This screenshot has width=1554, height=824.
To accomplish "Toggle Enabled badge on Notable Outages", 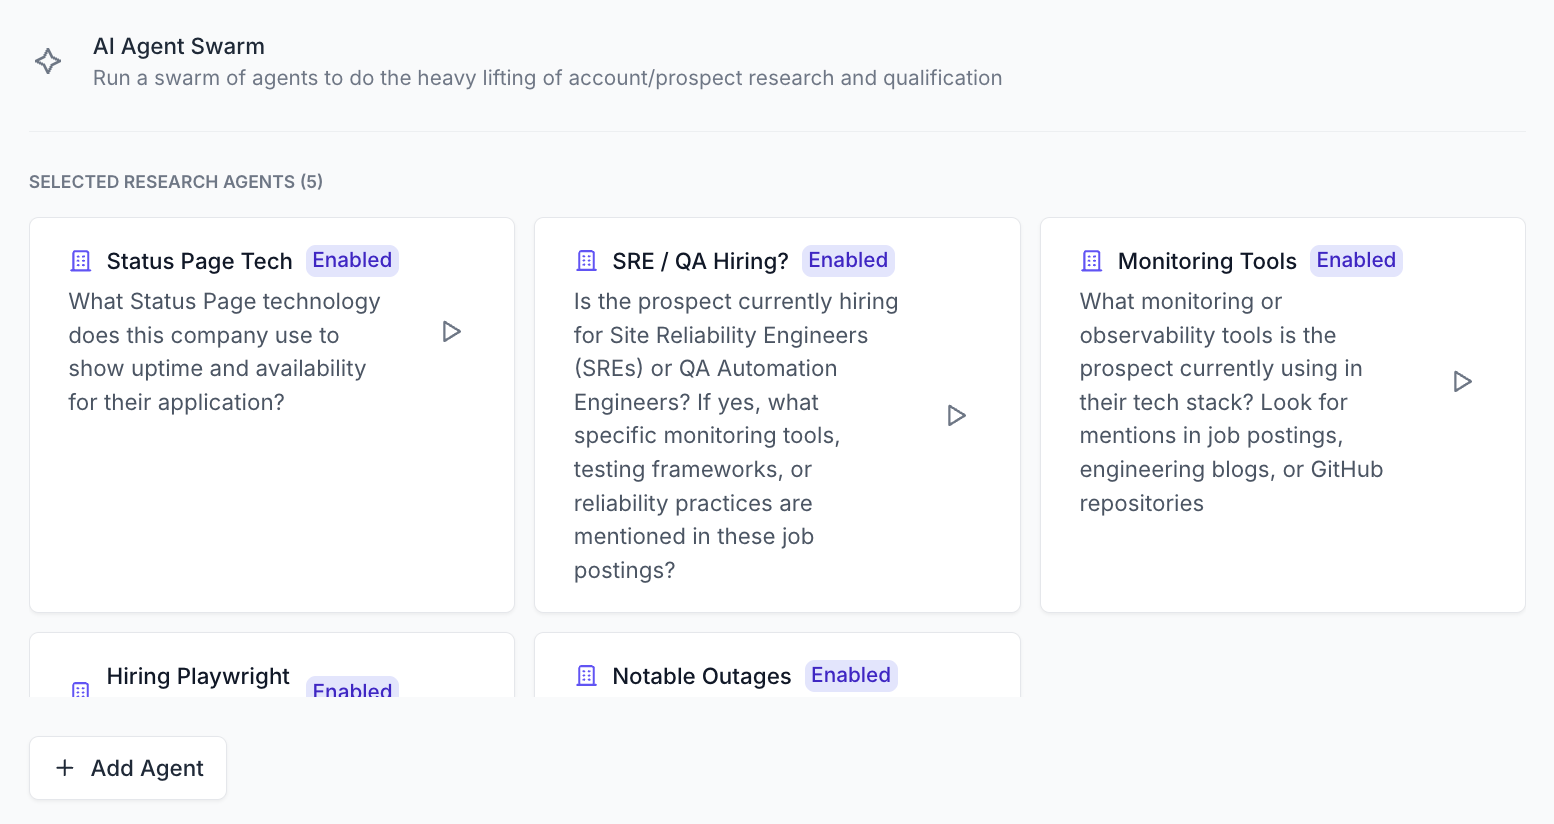I will pos(851,675).
